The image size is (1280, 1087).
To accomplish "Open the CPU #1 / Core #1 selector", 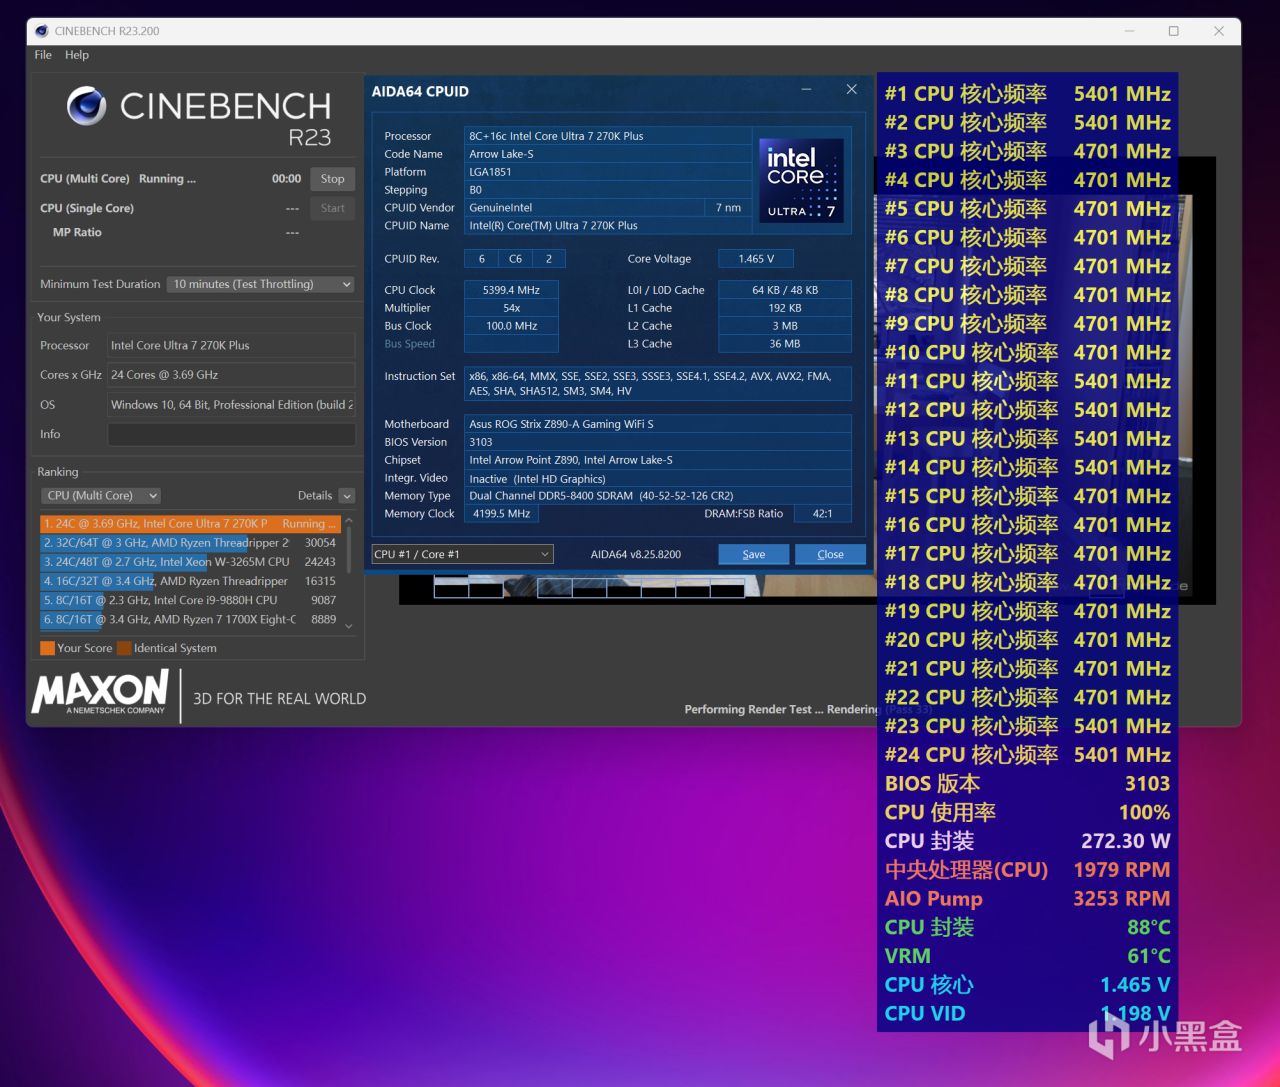I will (462, 554).
